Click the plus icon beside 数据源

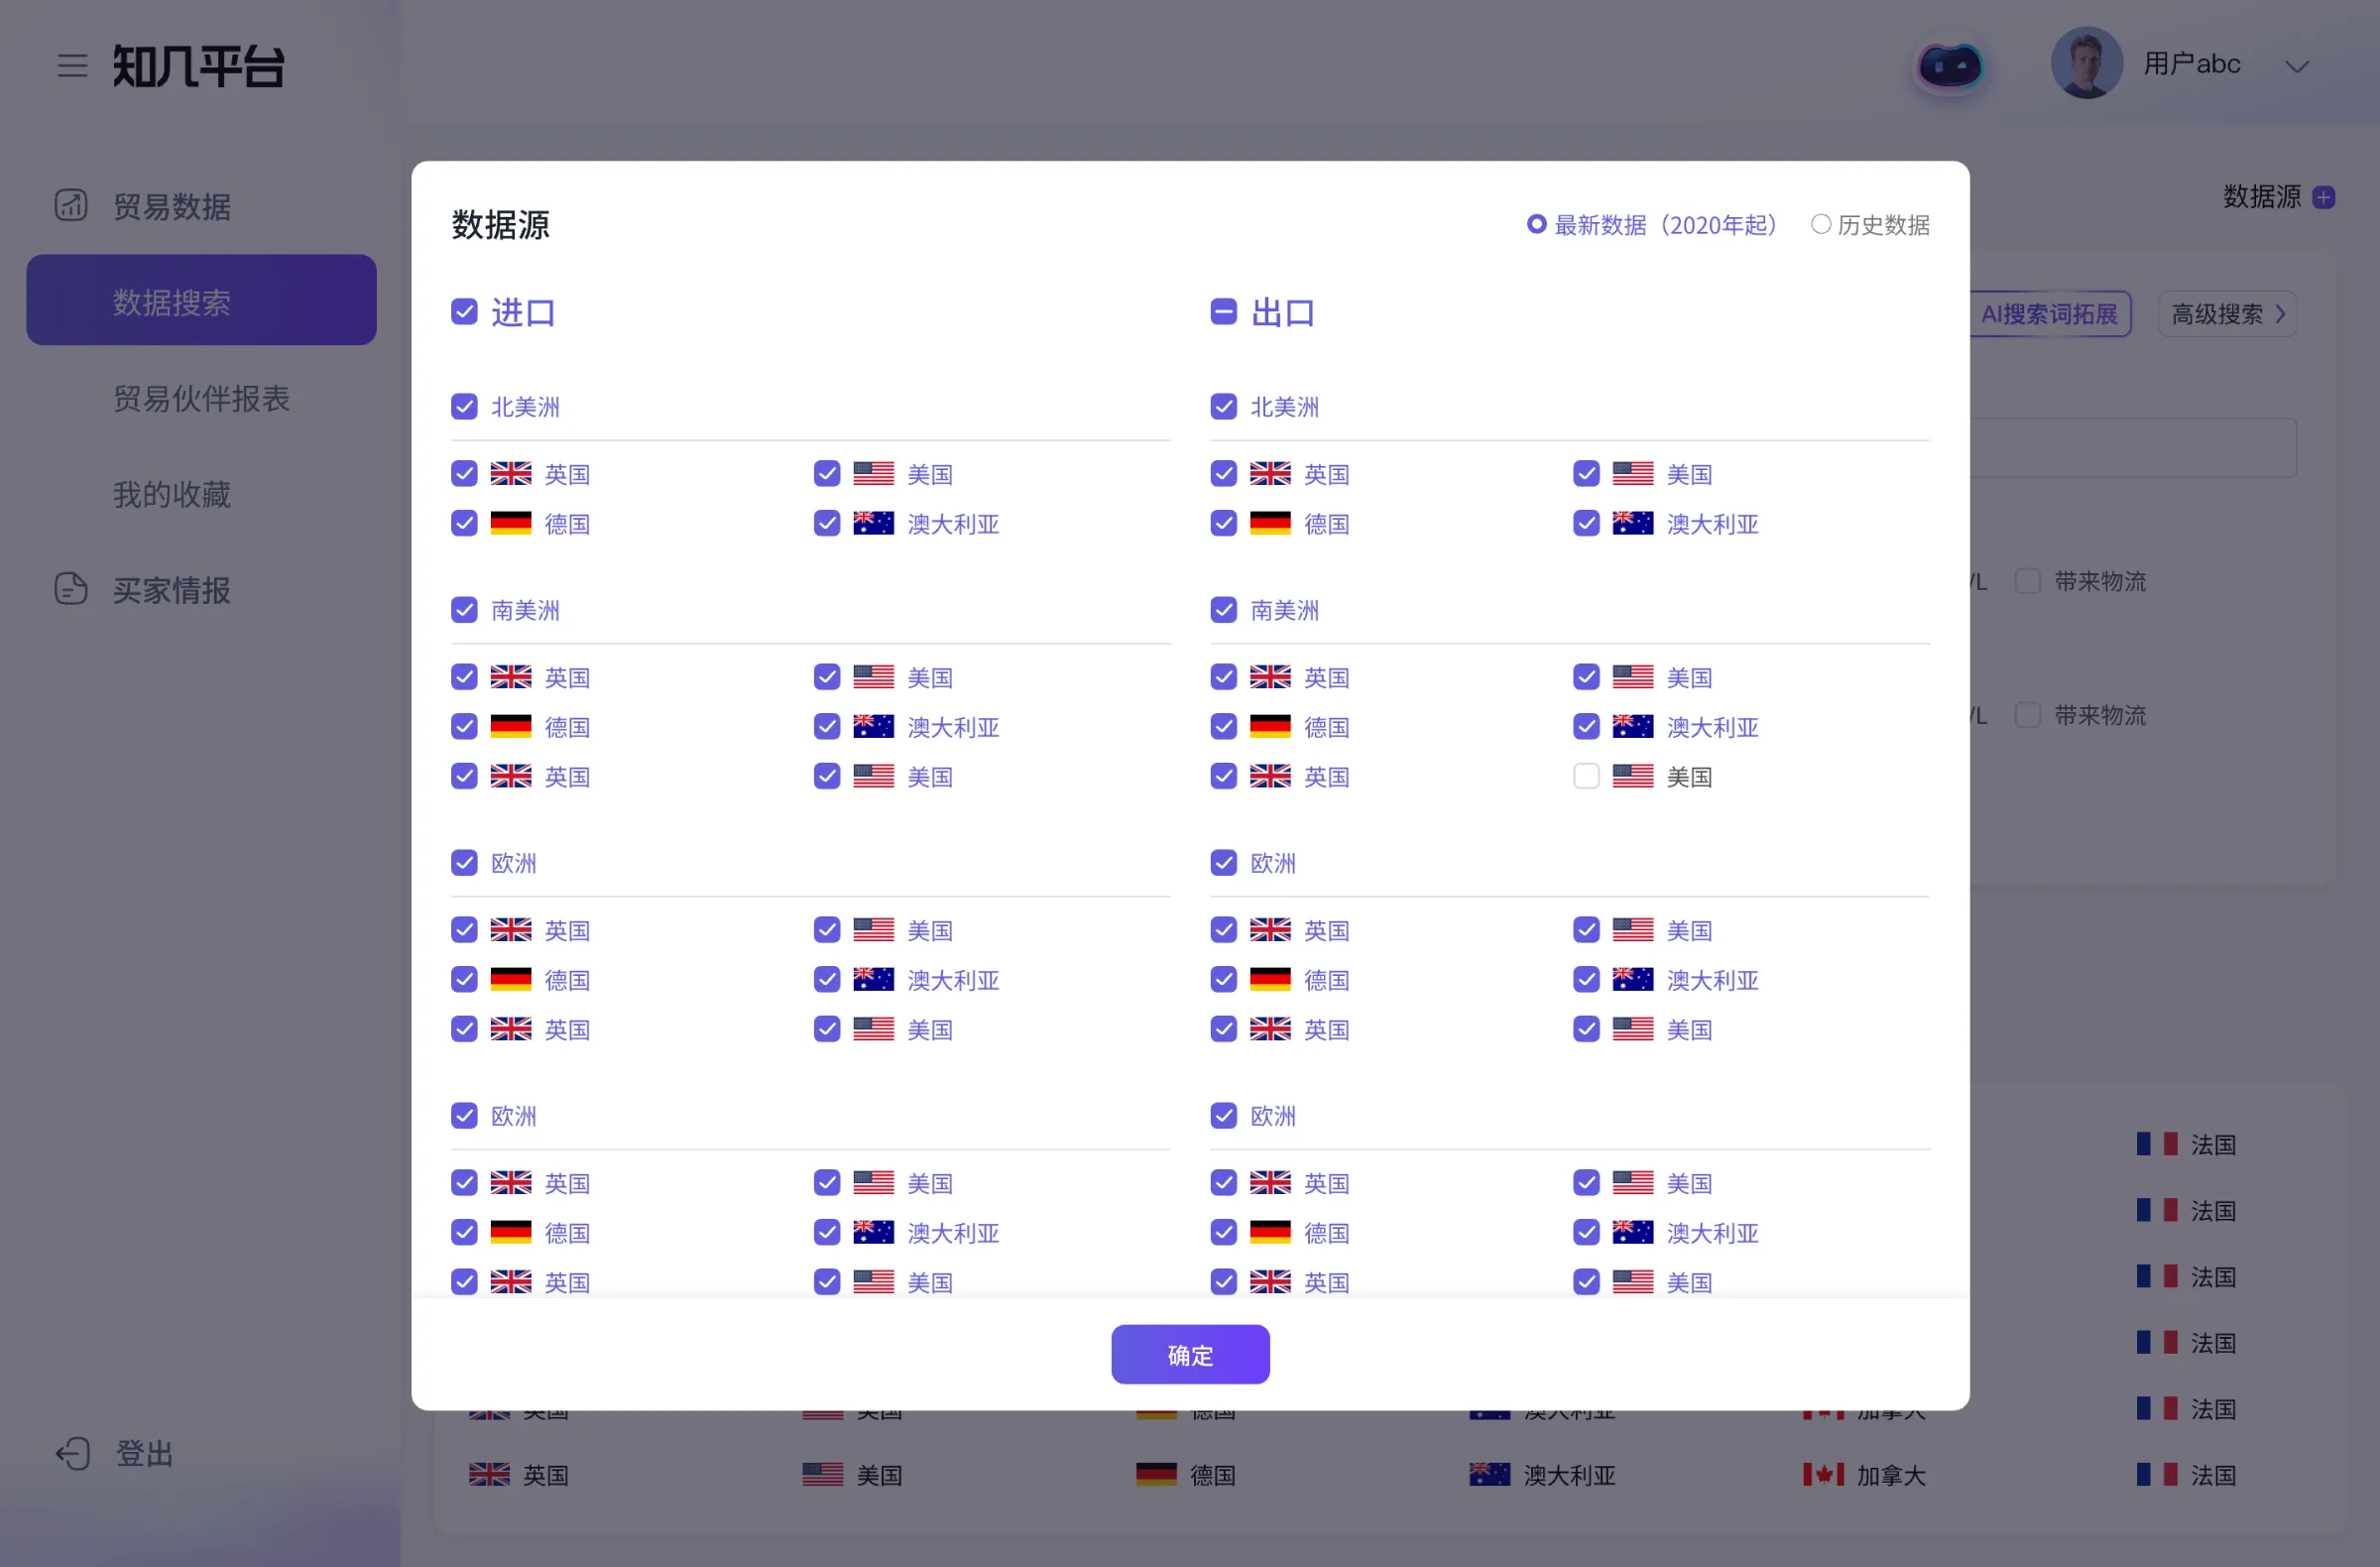point(2324,197)
